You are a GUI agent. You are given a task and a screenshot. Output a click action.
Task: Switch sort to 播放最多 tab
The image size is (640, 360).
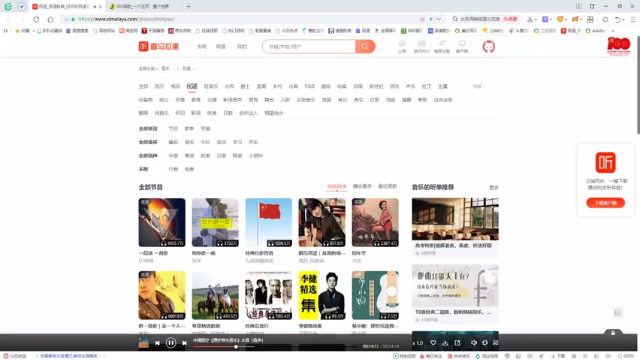[362, 186]
